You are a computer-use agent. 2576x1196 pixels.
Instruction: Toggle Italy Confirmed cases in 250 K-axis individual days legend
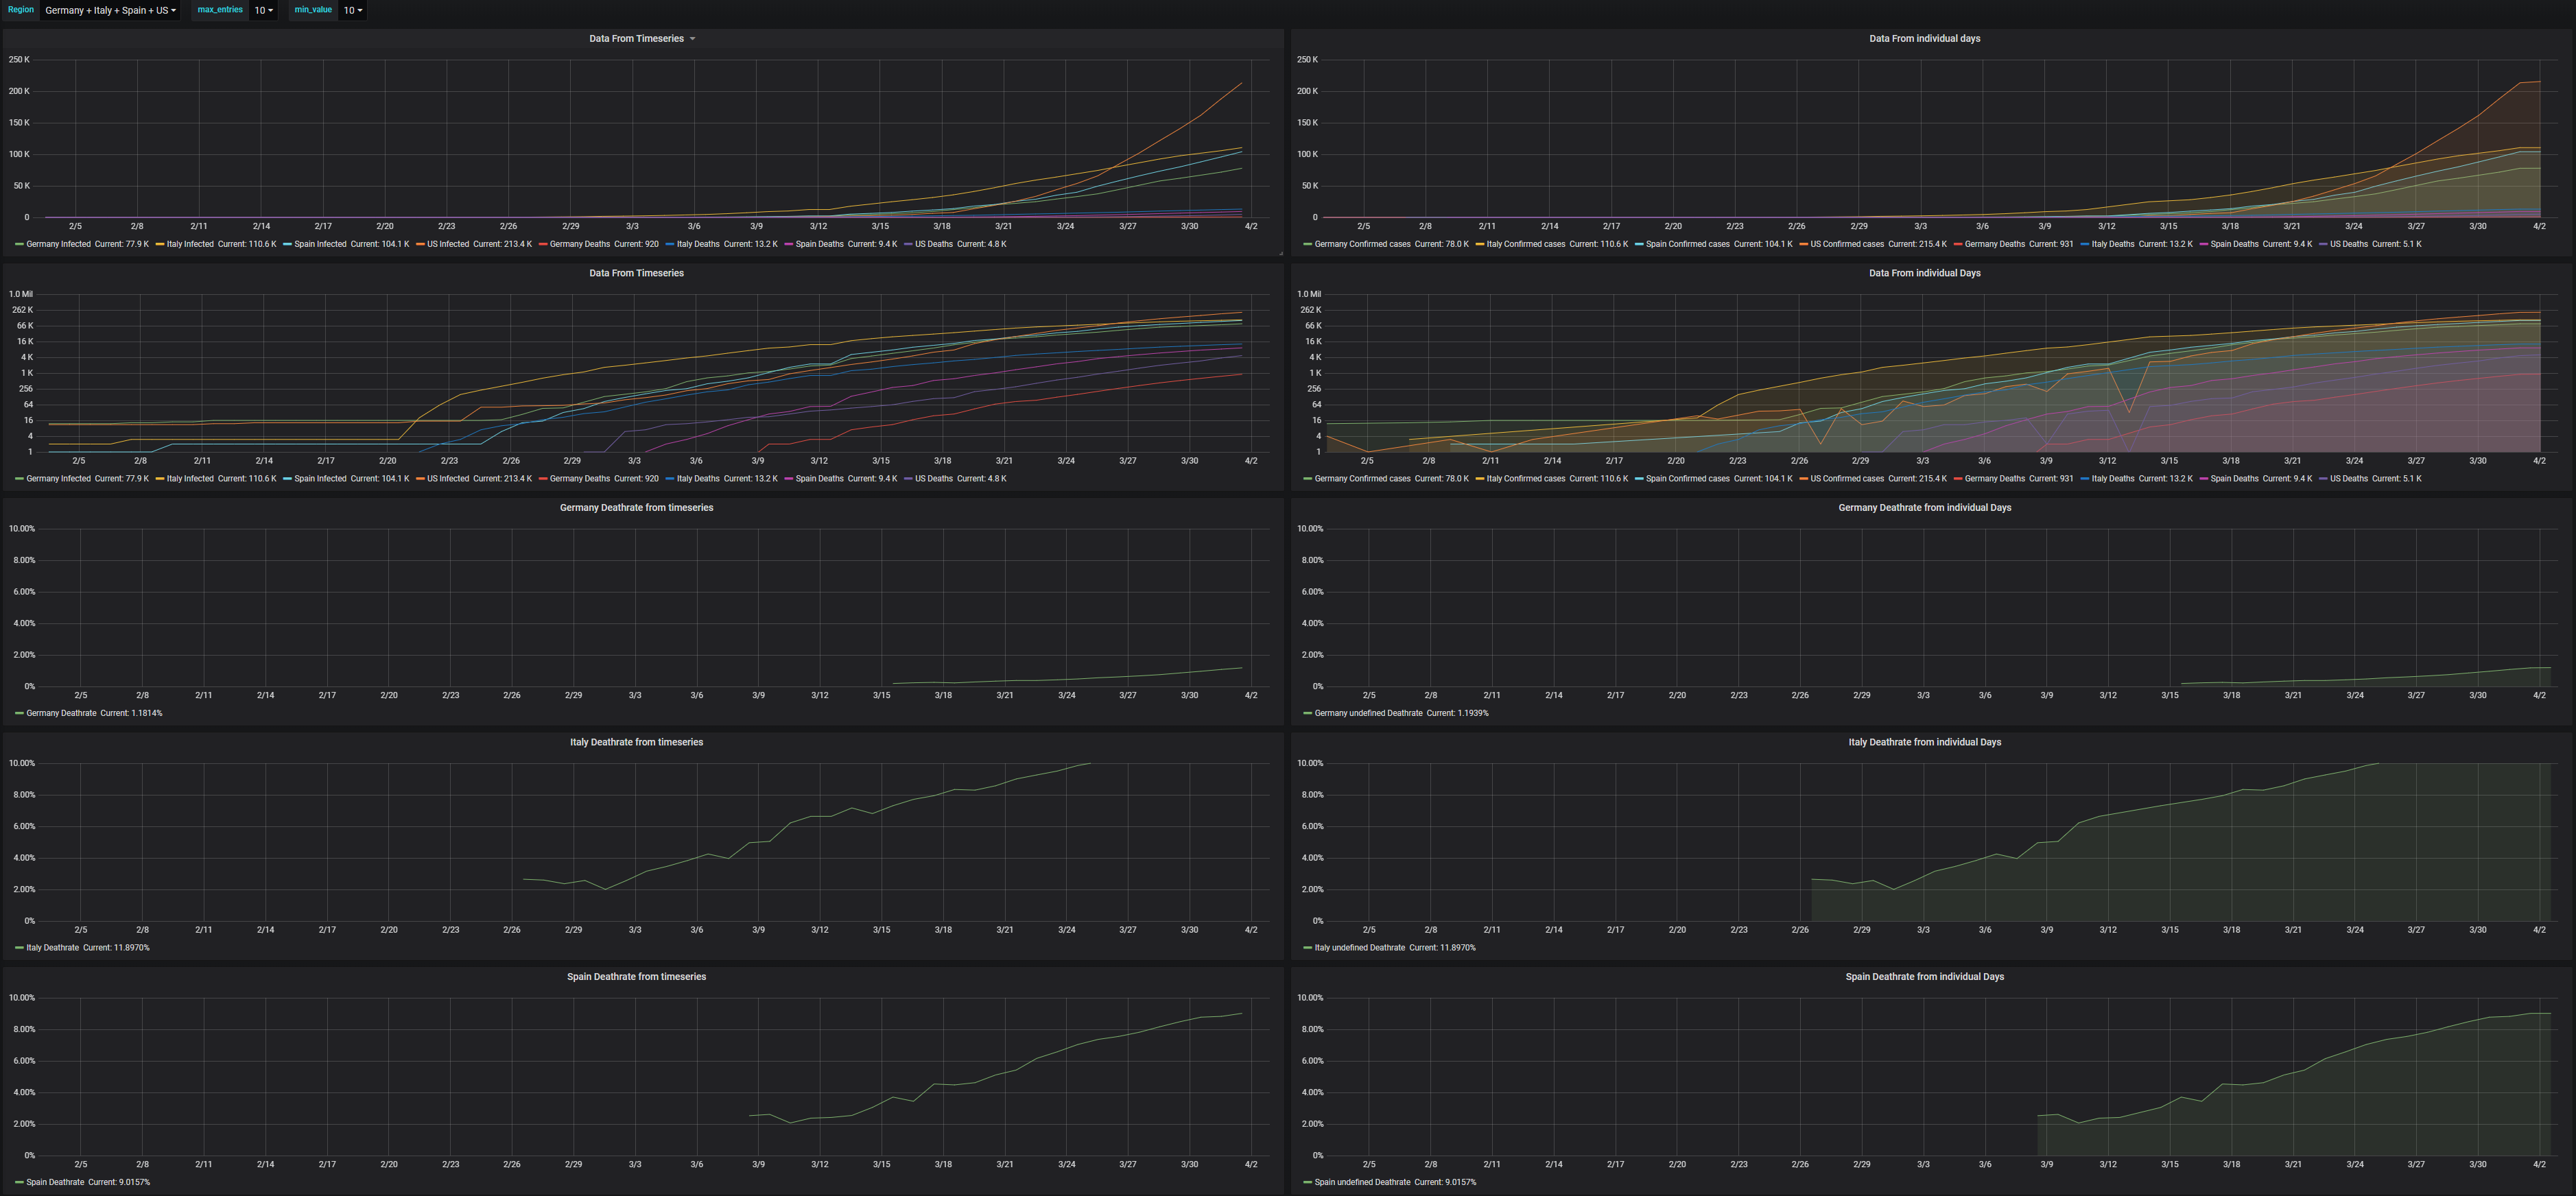(x=1526, y=244)
